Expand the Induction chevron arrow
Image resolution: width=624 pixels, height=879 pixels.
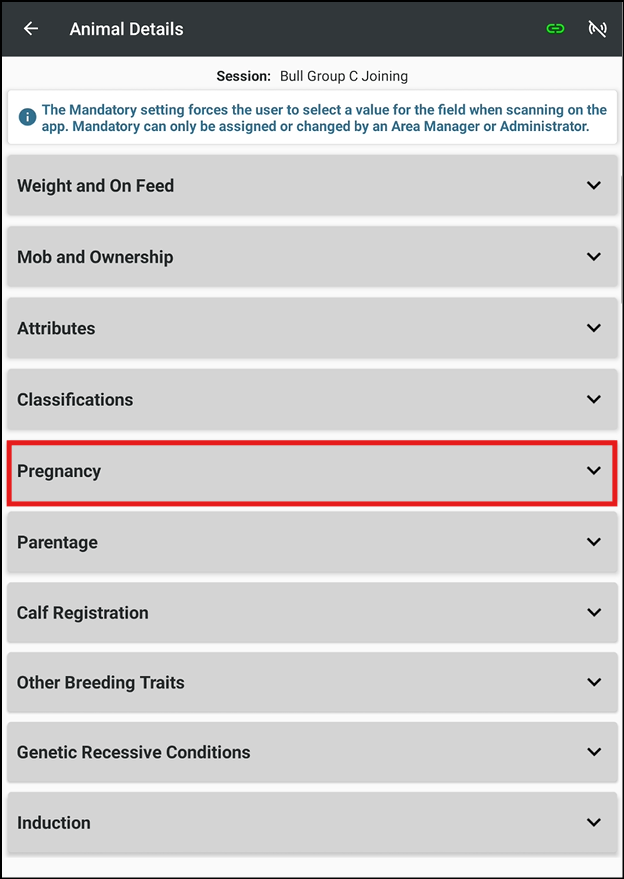[x=594, y=823]
